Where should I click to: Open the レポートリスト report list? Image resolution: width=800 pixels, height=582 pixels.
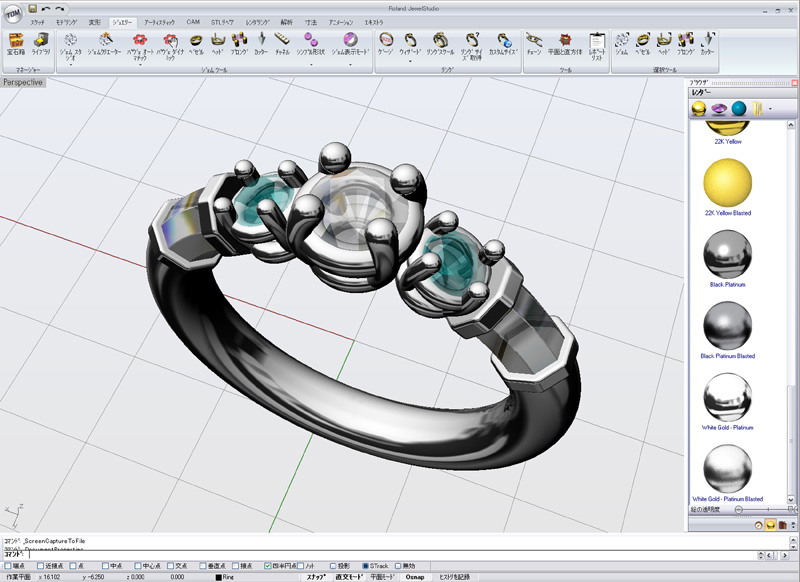point(597,43)
